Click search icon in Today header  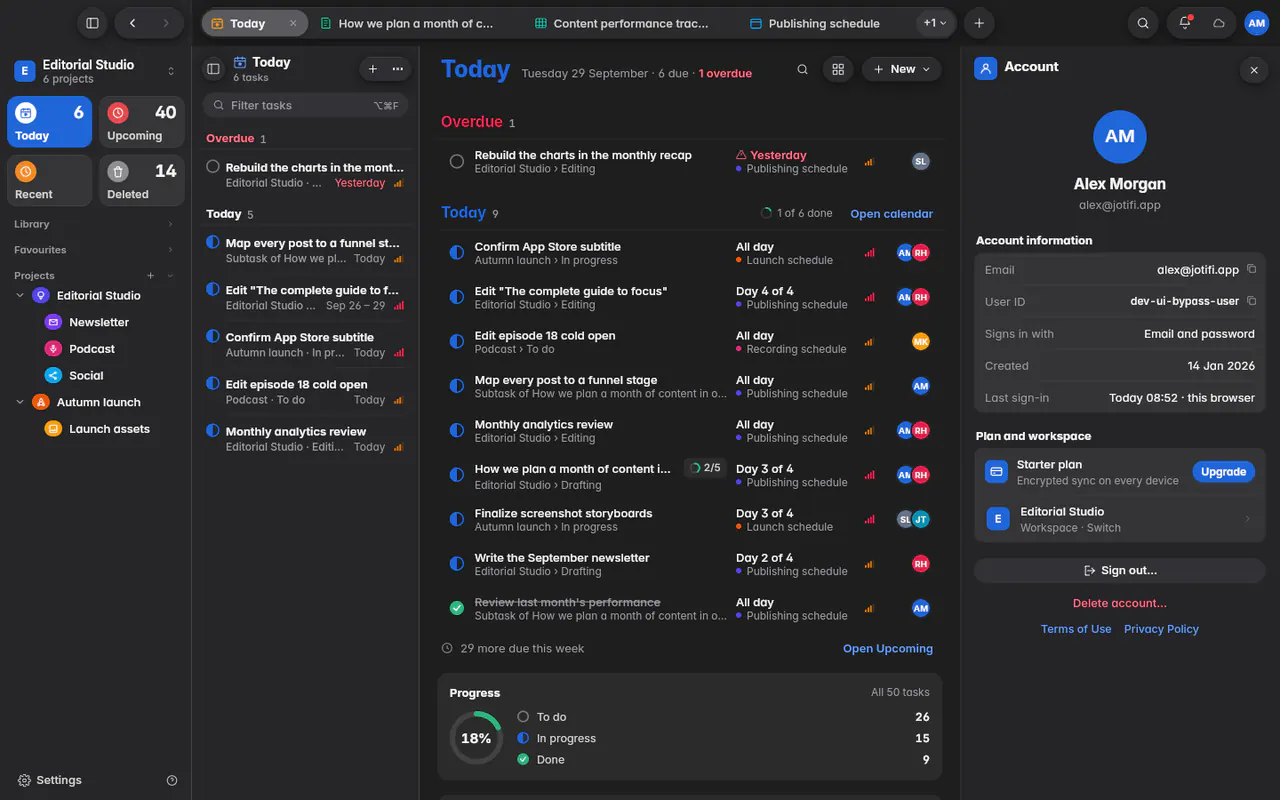[x=802, y=69]
